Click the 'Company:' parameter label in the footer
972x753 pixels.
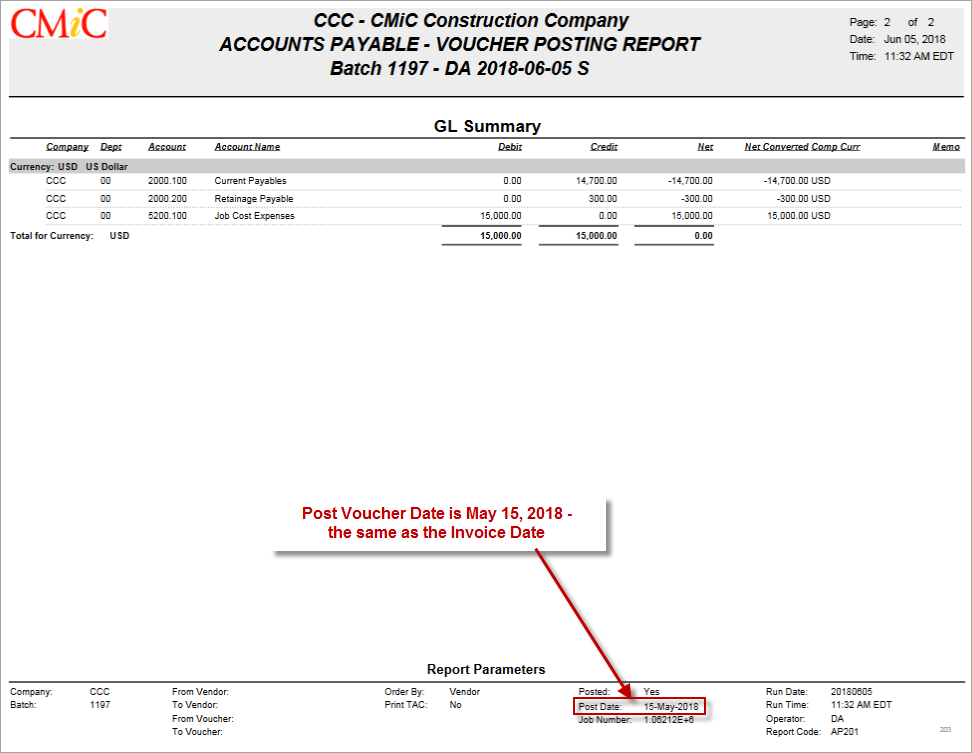tap(31, 692)
